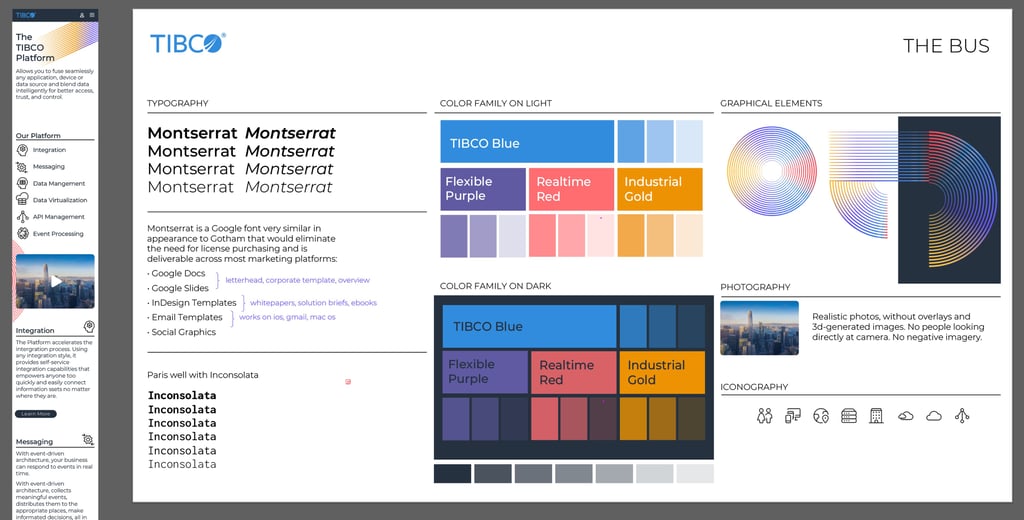Click the Learn More button
The width and height of the screenshot is (1024, 520).
pos(36,414)
